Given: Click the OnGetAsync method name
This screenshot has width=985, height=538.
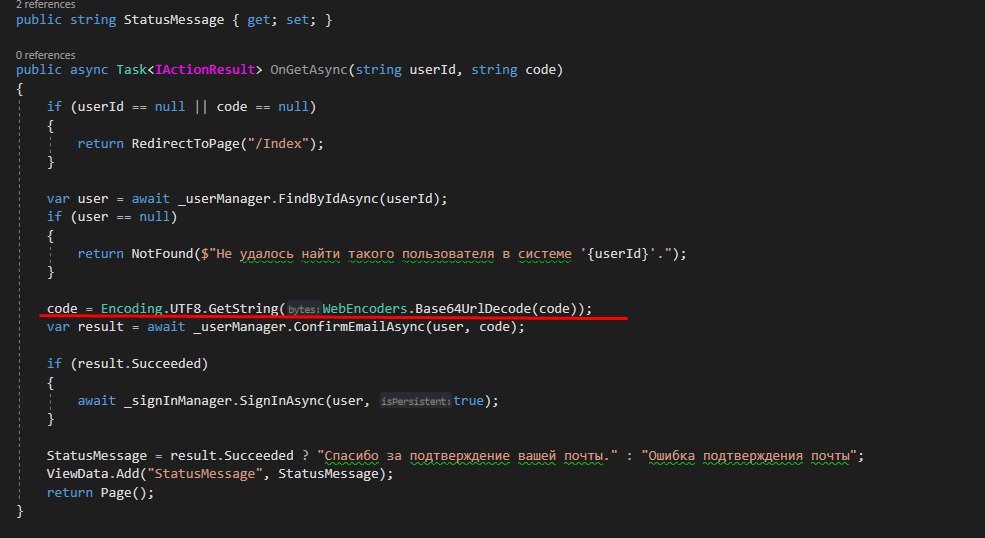Looking at the screenshot, I should [308, 70].
